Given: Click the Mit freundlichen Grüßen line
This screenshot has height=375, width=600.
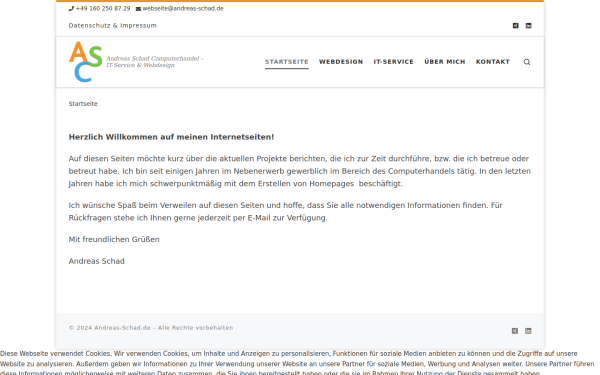Looking at the screenshot, I should click(x=114, y=240).
